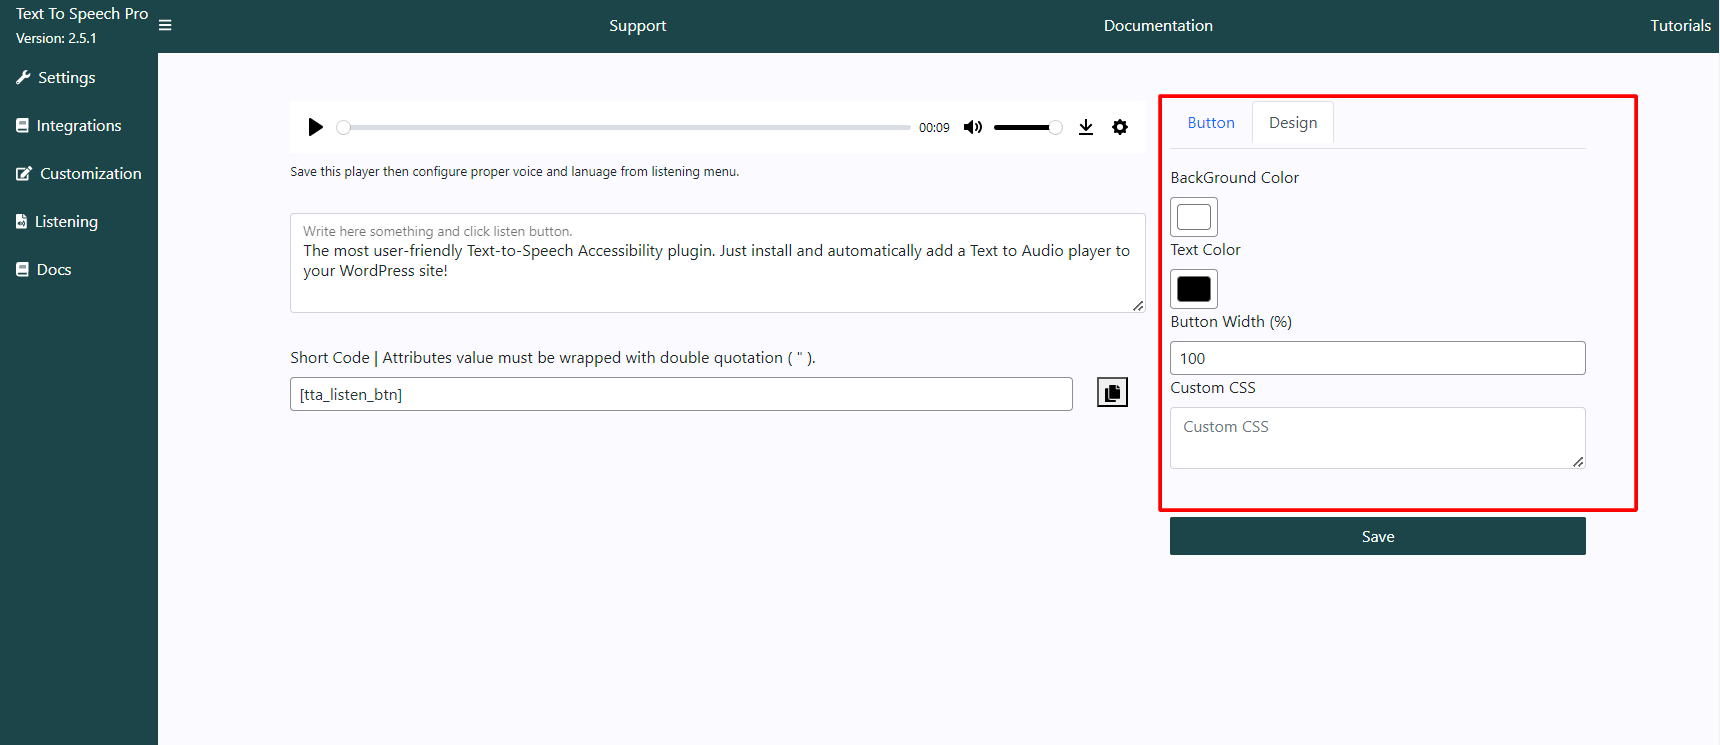Play the audio player preview

coord(315,127)
